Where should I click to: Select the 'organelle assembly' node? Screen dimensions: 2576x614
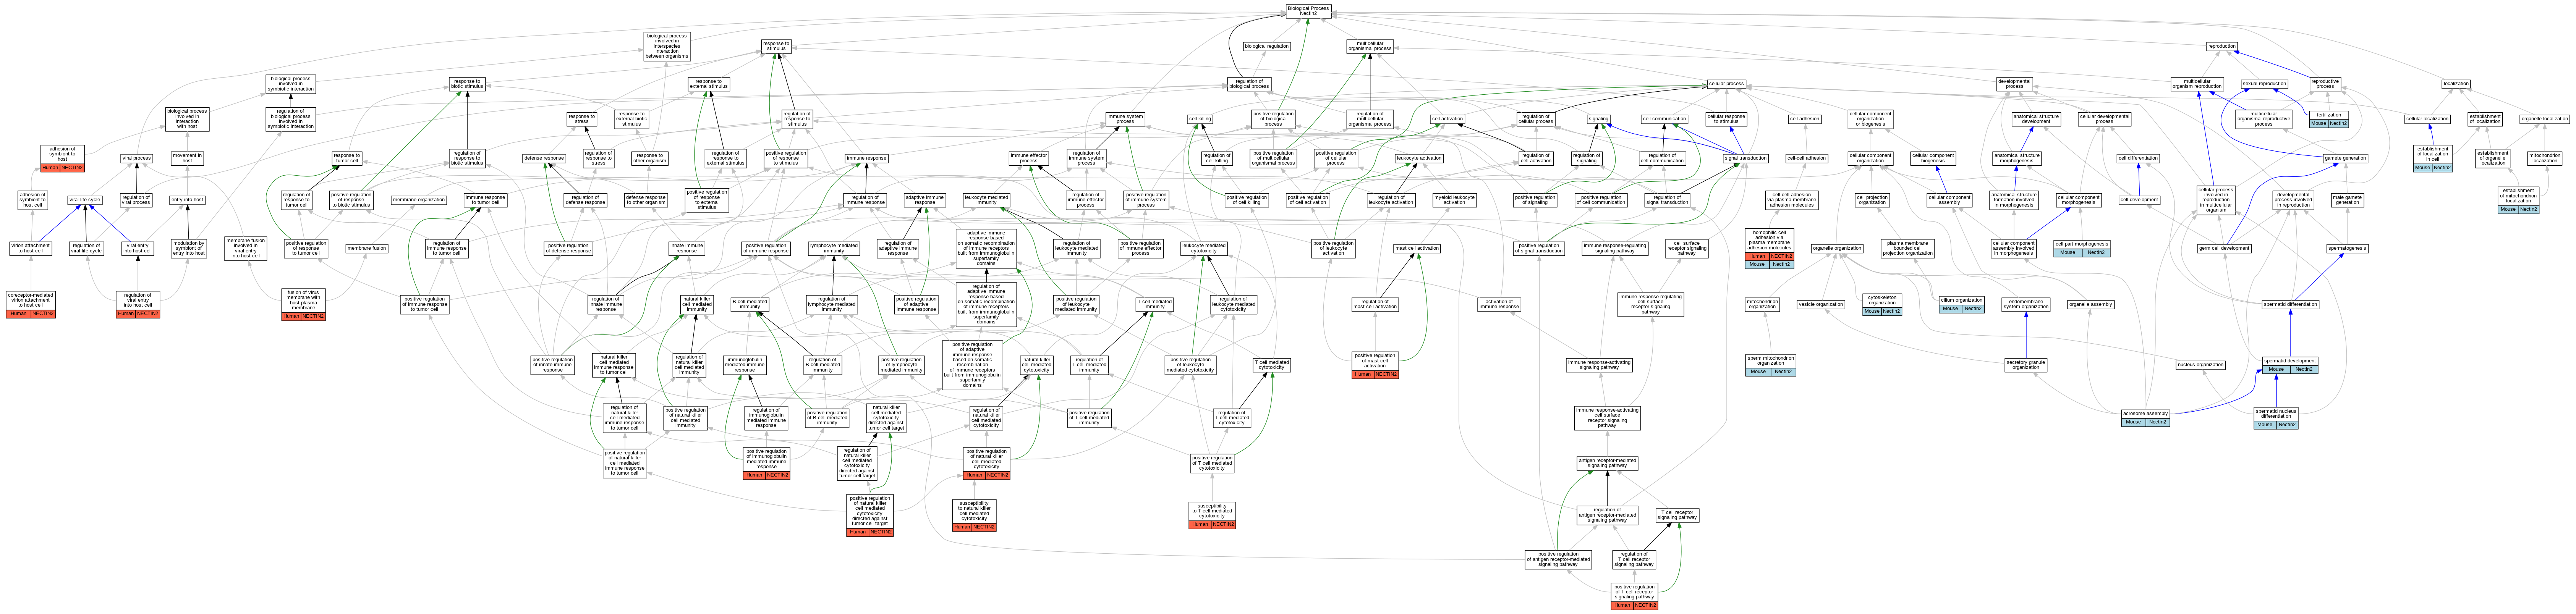click(x=2091, y=304)
